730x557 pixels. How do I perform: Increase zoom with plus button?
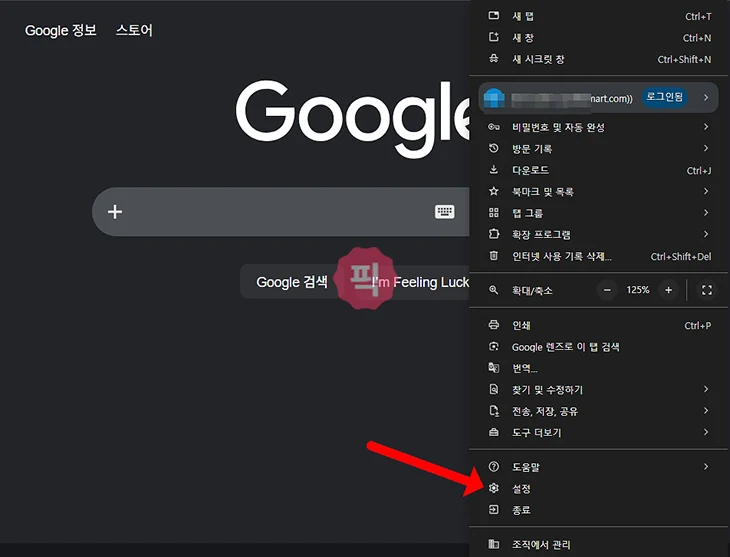tap(668, 290)
